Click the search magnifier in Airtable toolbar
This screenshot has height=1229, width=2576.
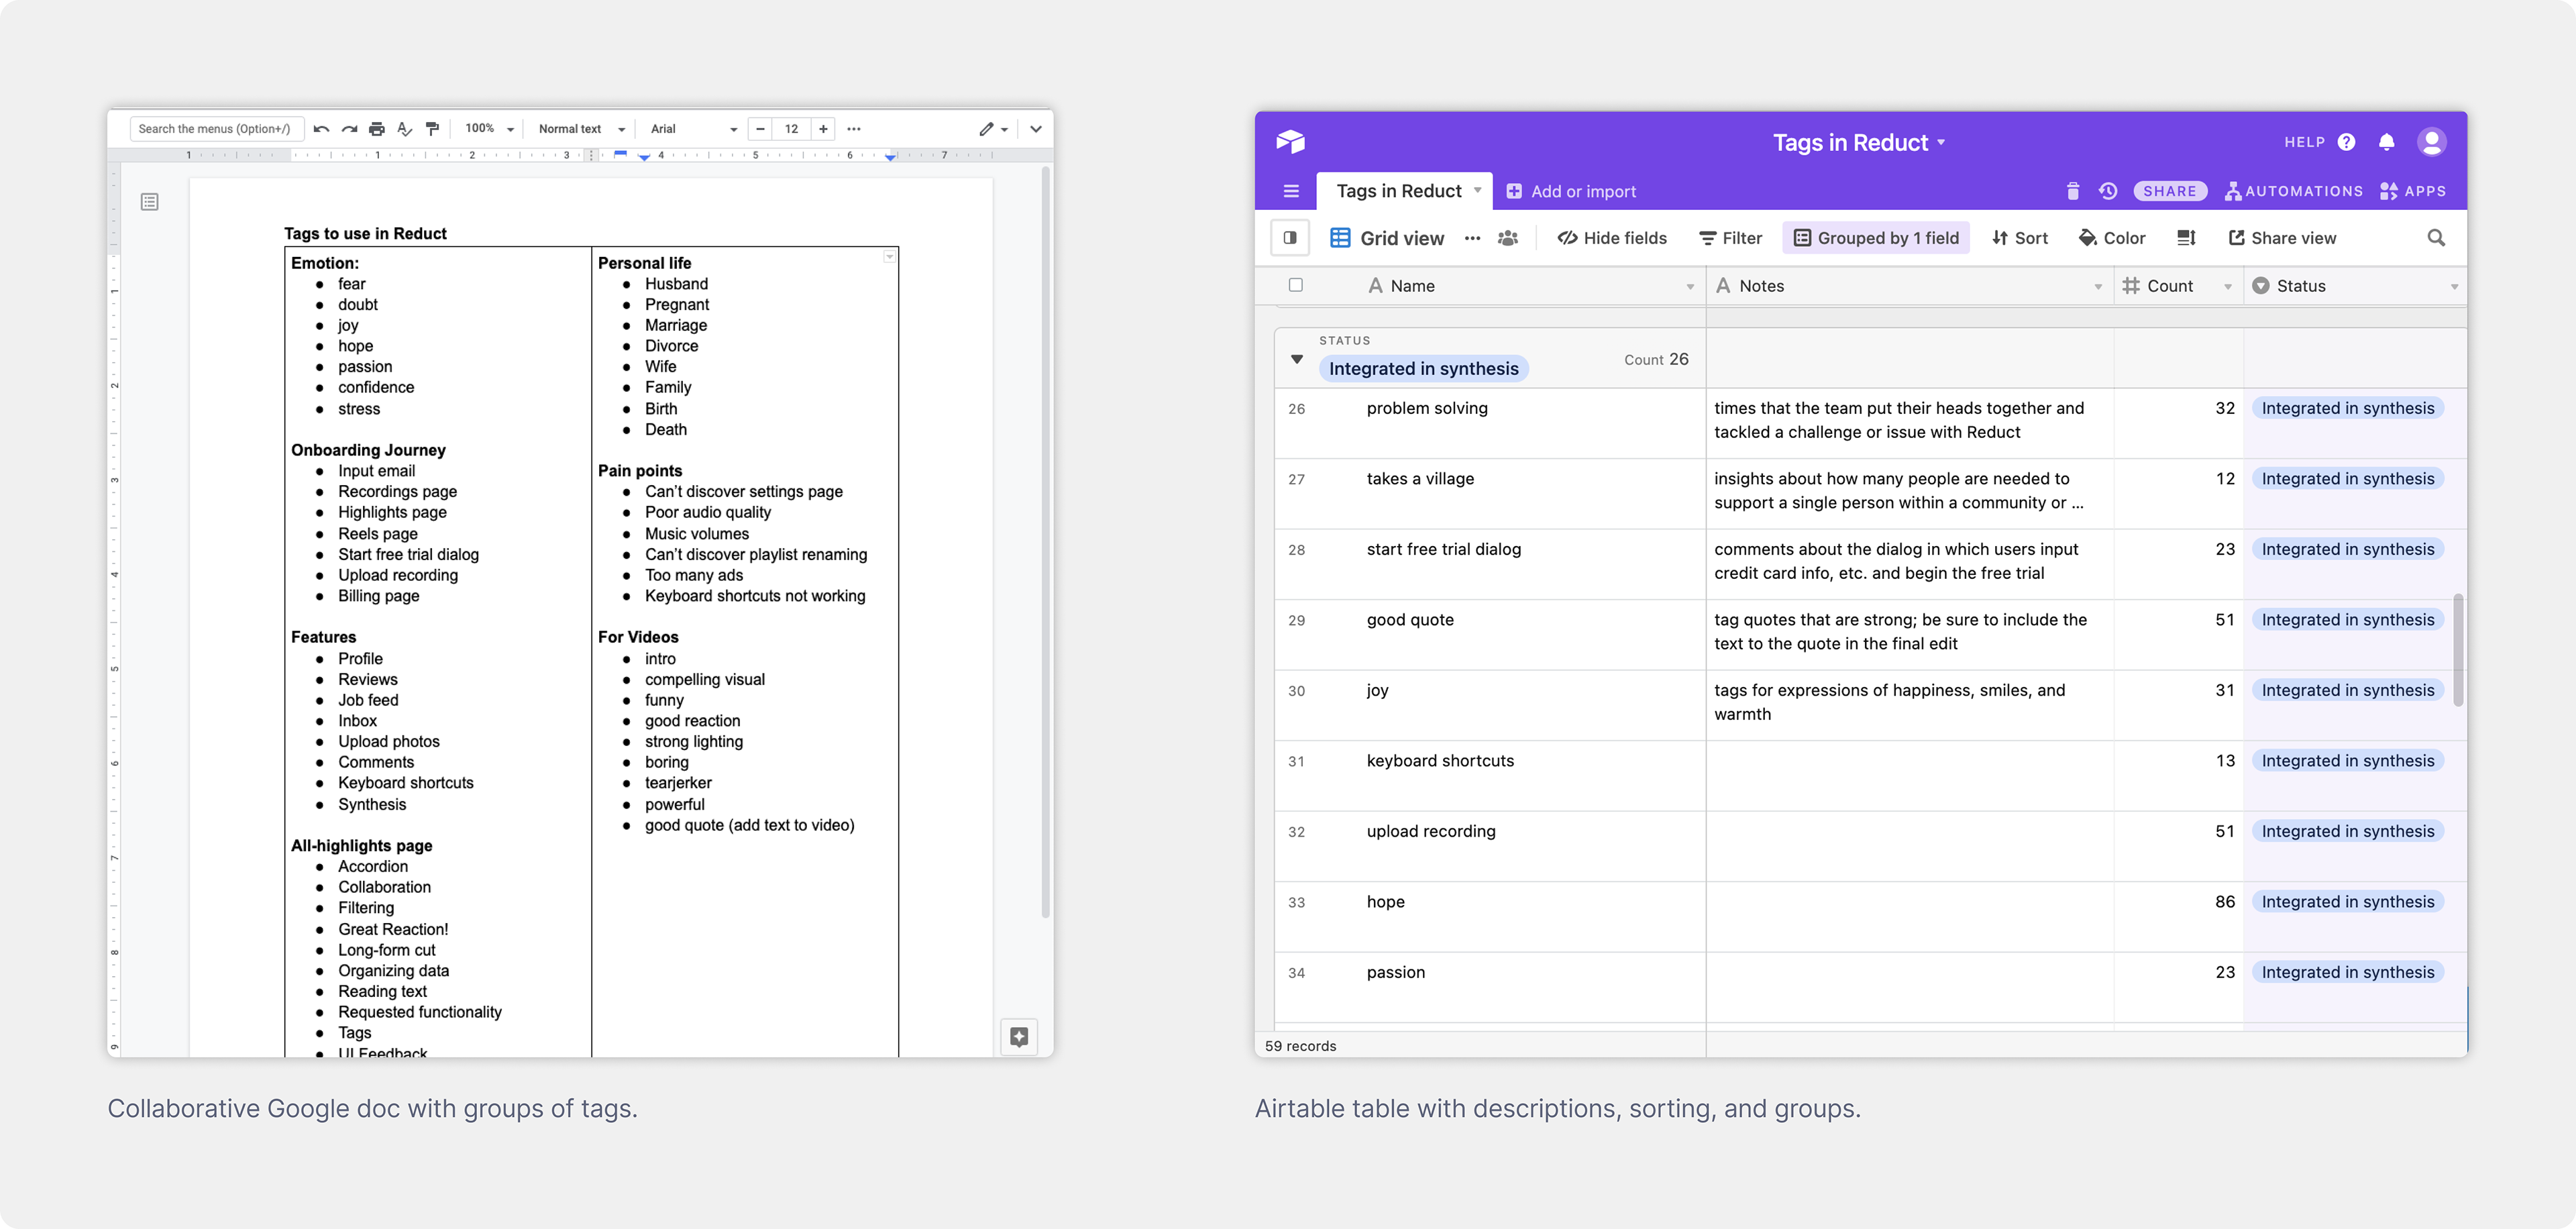tap(2436, 238)
